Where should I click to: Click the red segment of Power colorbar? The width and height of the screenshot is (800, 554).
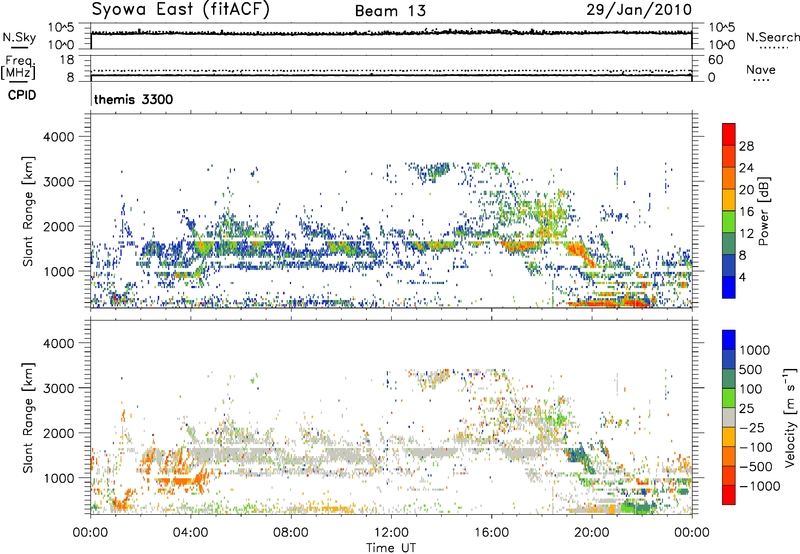click(x=728, y=140)
